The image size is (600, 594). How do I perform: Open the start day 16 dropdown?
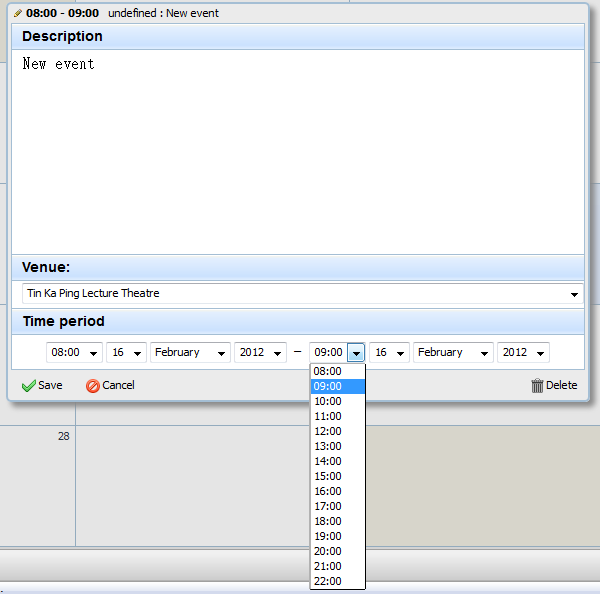pos(126,352)
